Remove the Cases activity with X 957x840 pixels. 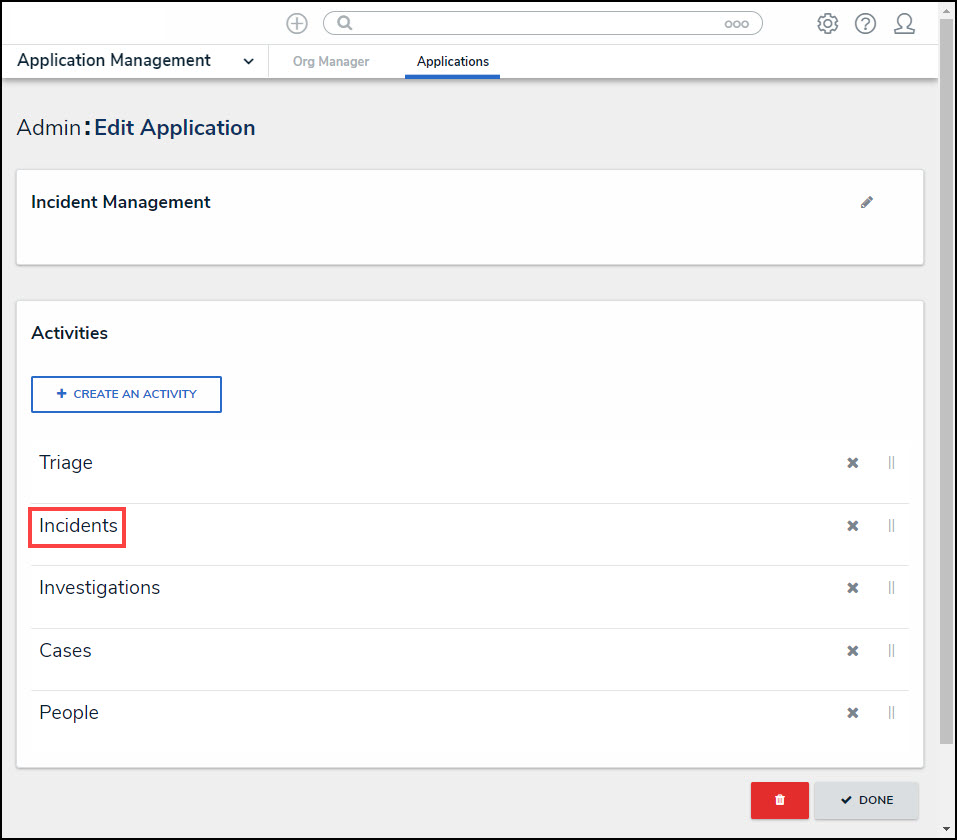point(853,651)
